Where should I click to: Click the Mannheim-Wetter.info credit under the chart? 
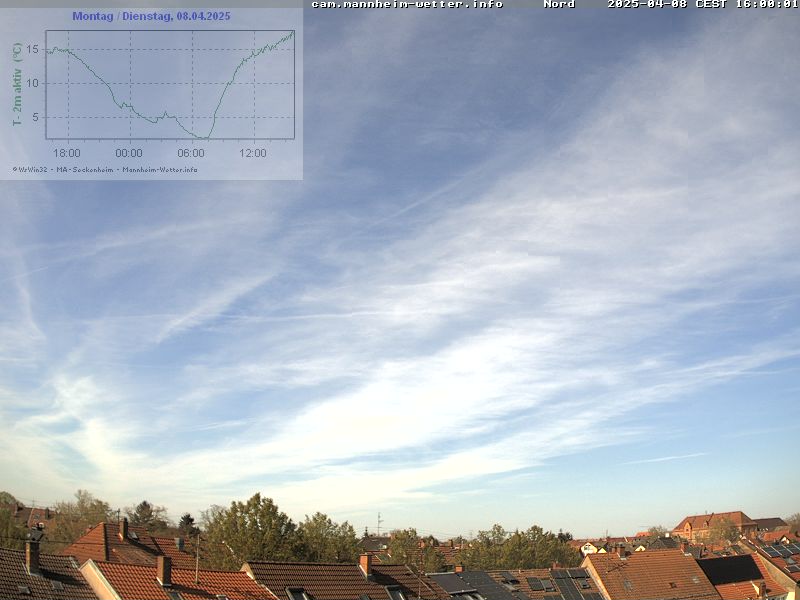click(x=160, y=169)
